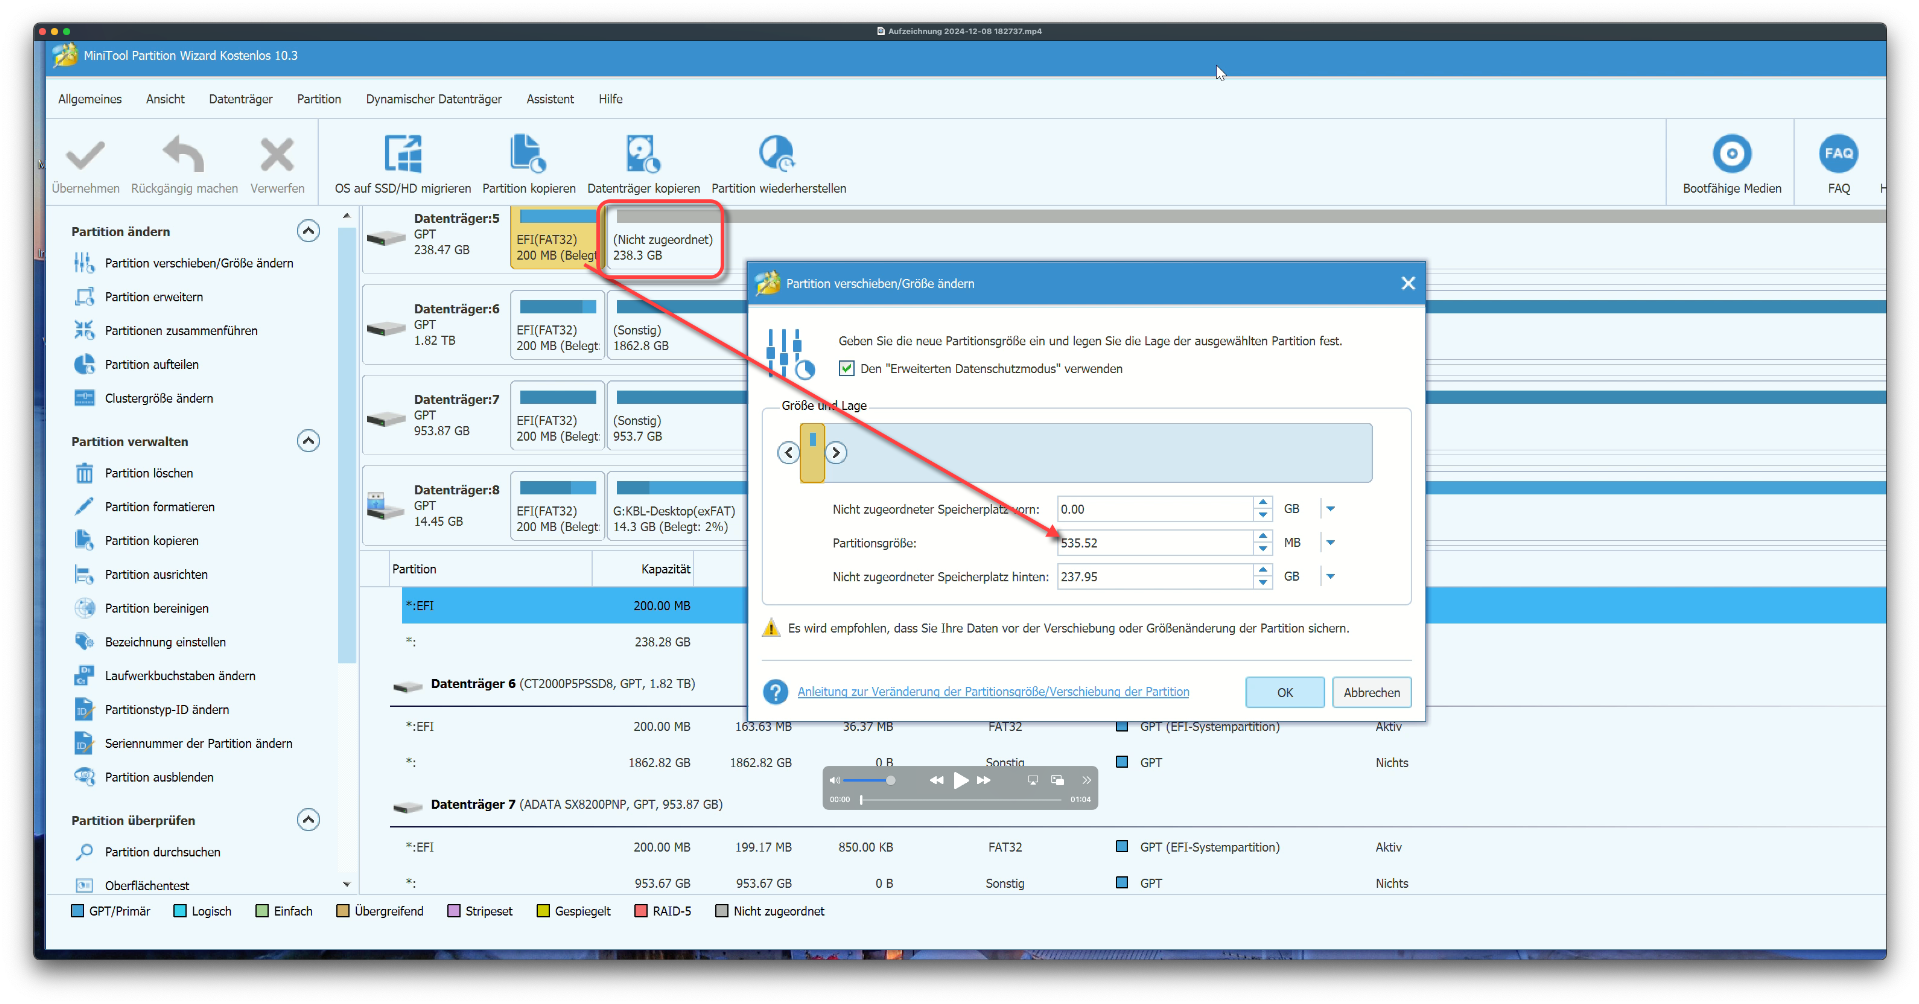Collapse the Partition ändern section
This screenshot has height=1004, width=1919.
(x=309, y=231)
